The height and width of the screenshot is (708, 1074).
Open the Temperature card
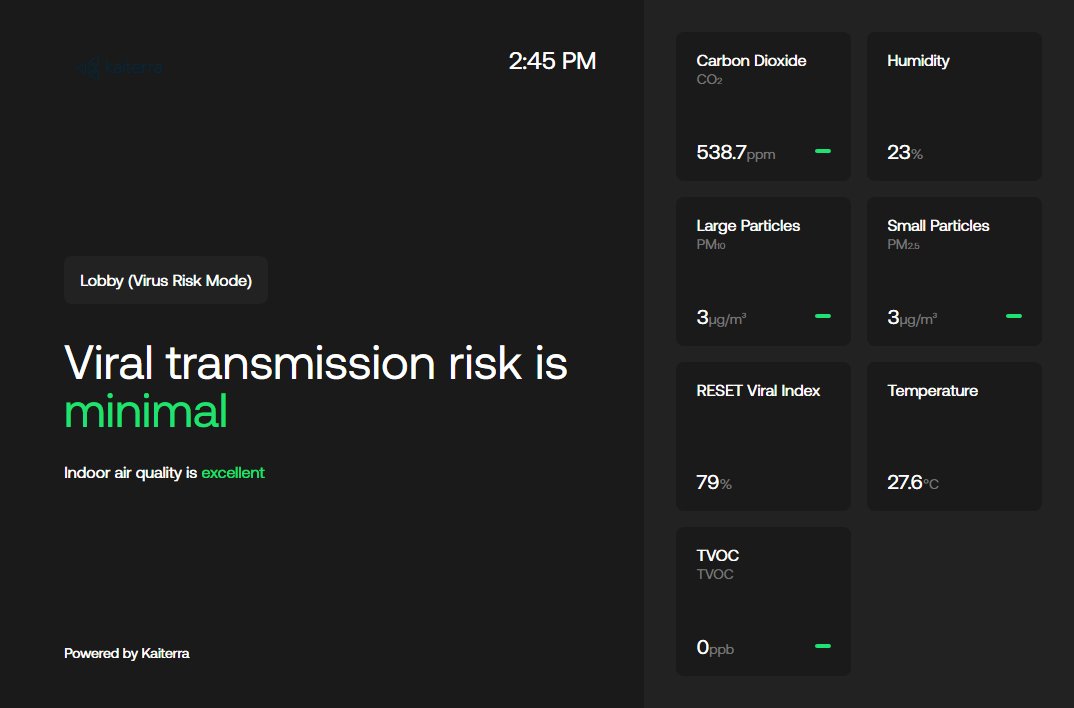coord(954,436)
